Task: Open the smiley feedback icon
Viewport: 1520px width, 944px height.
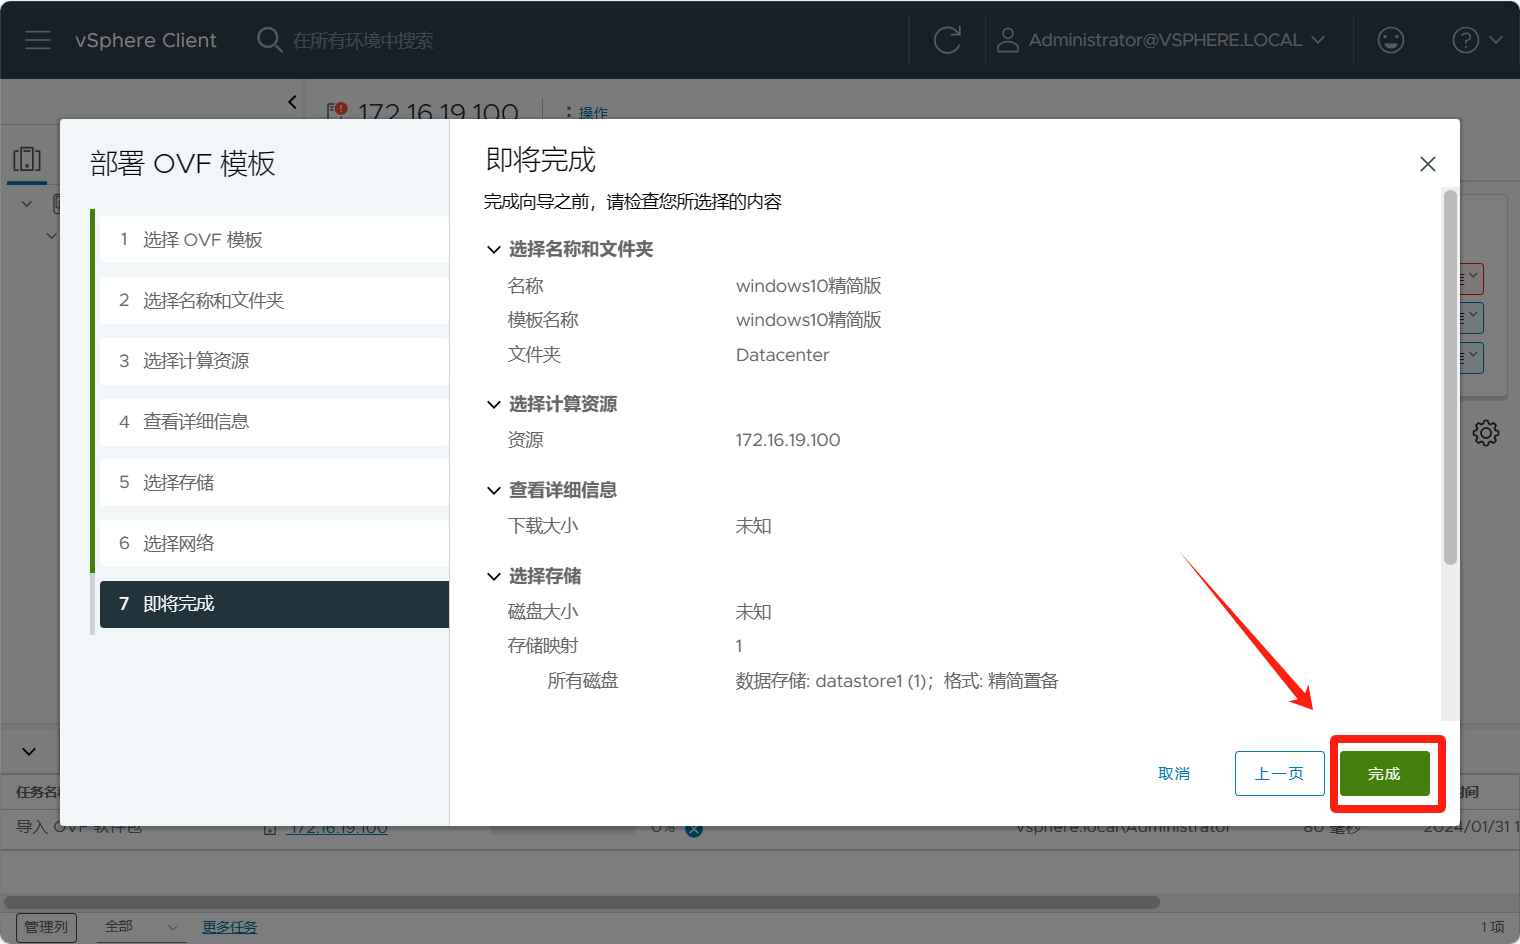Action: tap(1390, 40)
